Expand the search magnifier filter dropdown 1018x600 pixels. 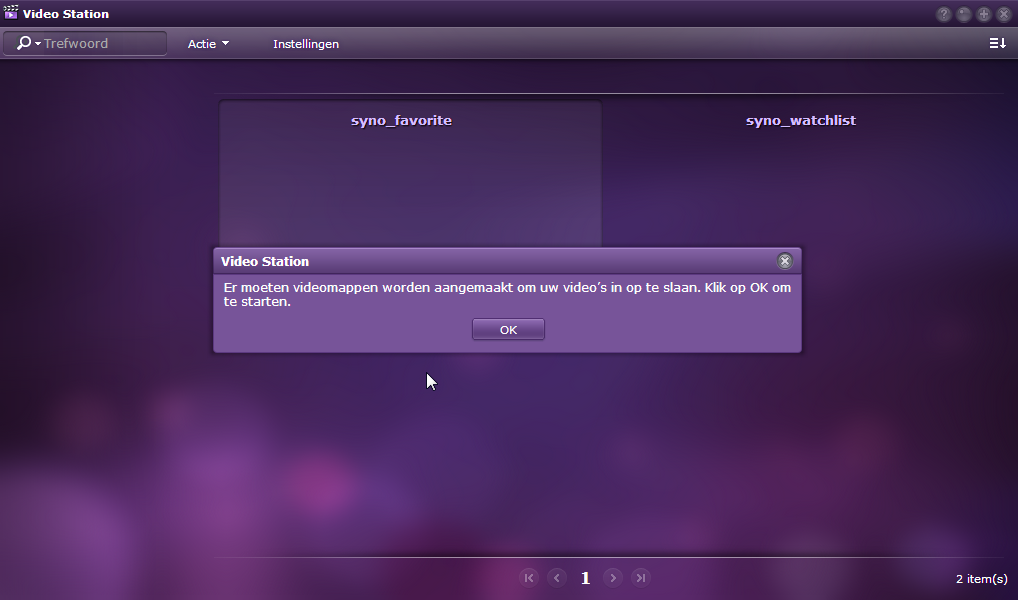coord(28,44)
